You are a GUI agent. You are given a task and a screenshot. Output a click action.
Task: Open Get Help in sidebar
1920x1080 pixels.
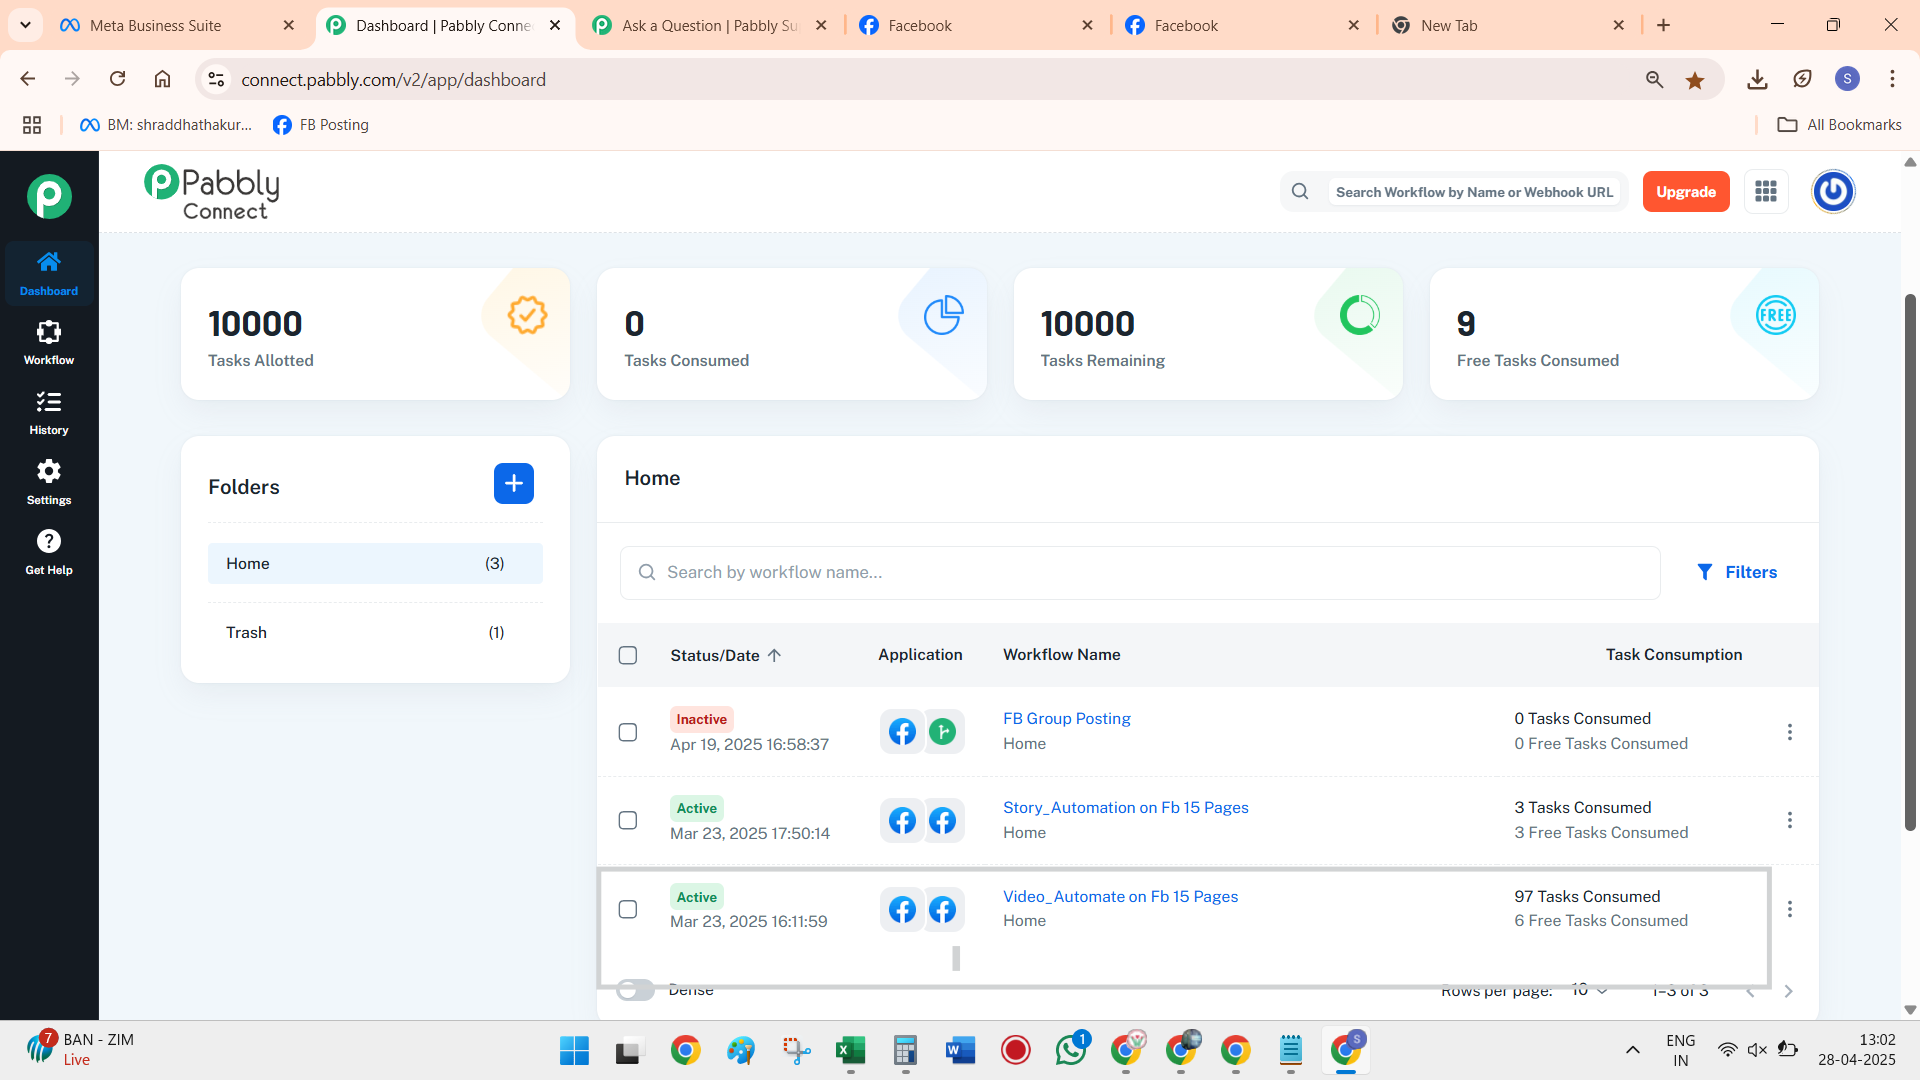(x=49, y=553)
